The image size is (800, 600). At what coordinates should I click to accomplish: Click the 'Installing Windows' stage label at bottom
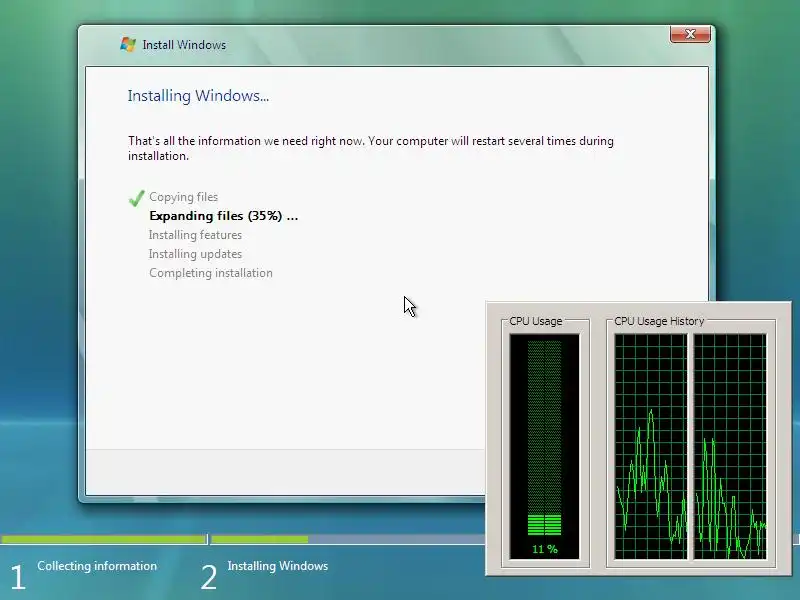click(278, 566)
